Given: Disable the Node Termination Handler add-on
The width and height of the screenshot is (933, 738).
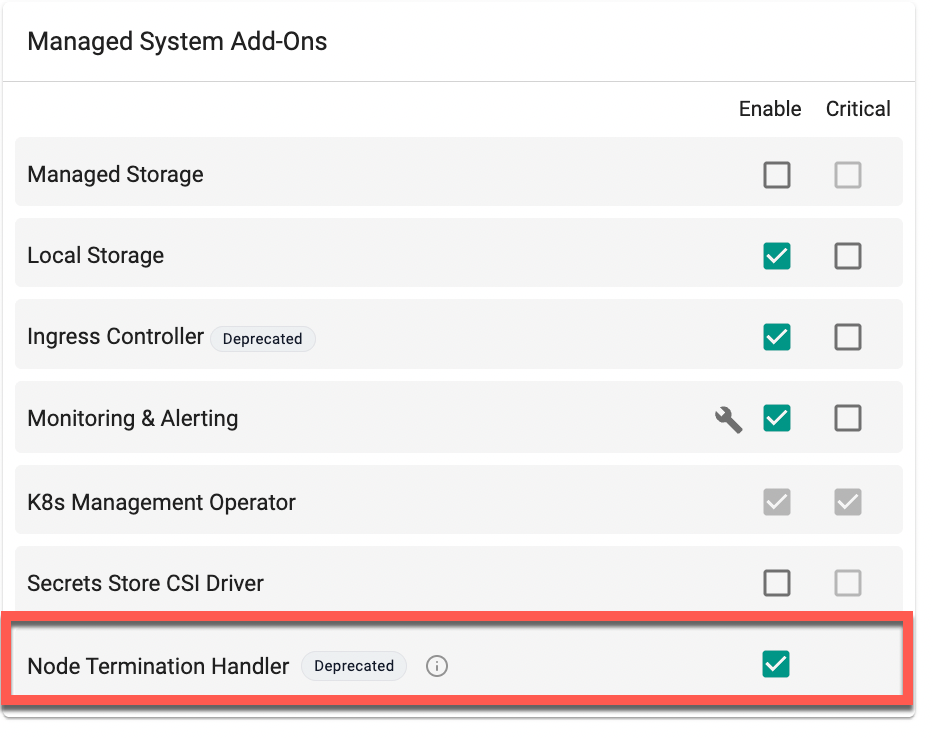Looking at the screenshot, I should [x=776, y=664].
